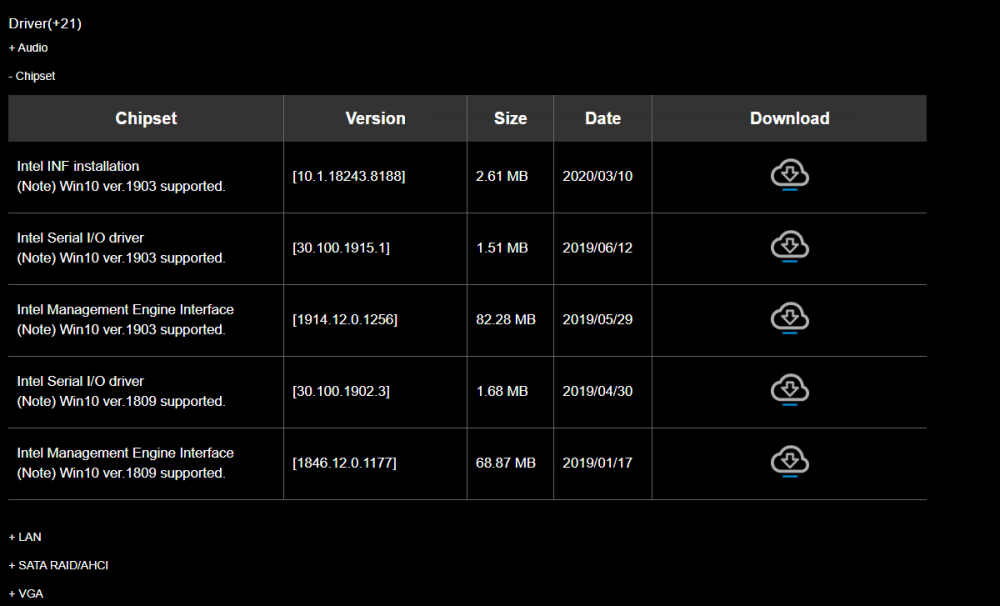This screenshot has height=606, width=1000.
Task: Download Intel Serial I/O driver version 30.100.1902.3
Action: [790, 390]
